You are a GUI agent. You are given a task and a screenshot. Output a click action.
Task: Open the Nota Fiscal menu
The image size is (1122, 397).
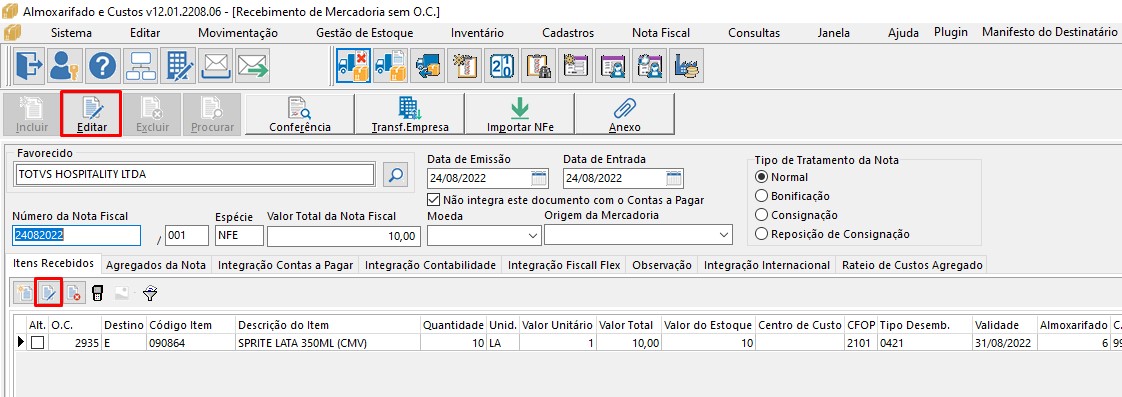[661, 32]
